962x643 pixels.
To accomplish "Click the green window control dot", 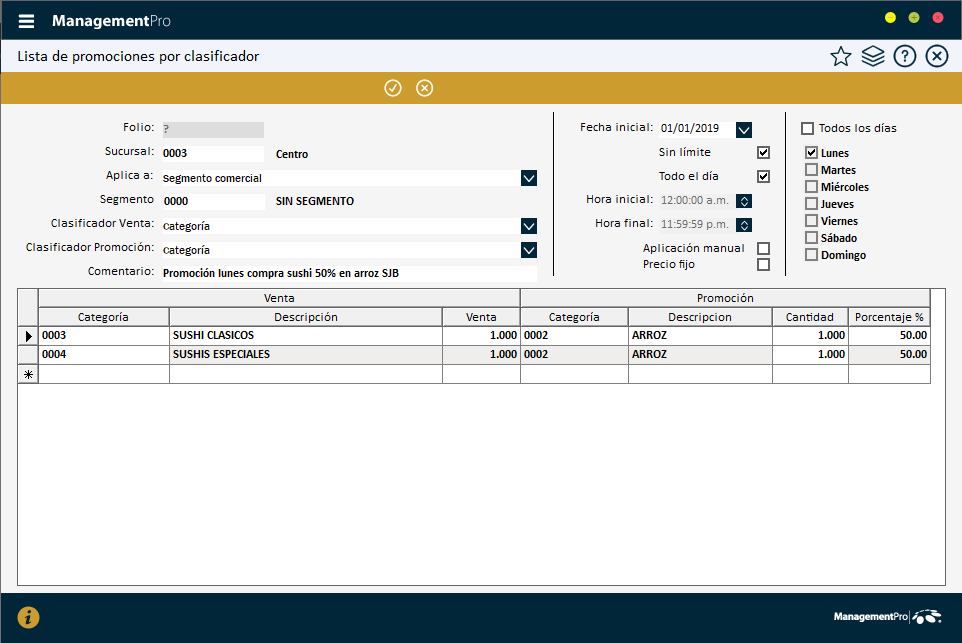I will coord(914,18).
